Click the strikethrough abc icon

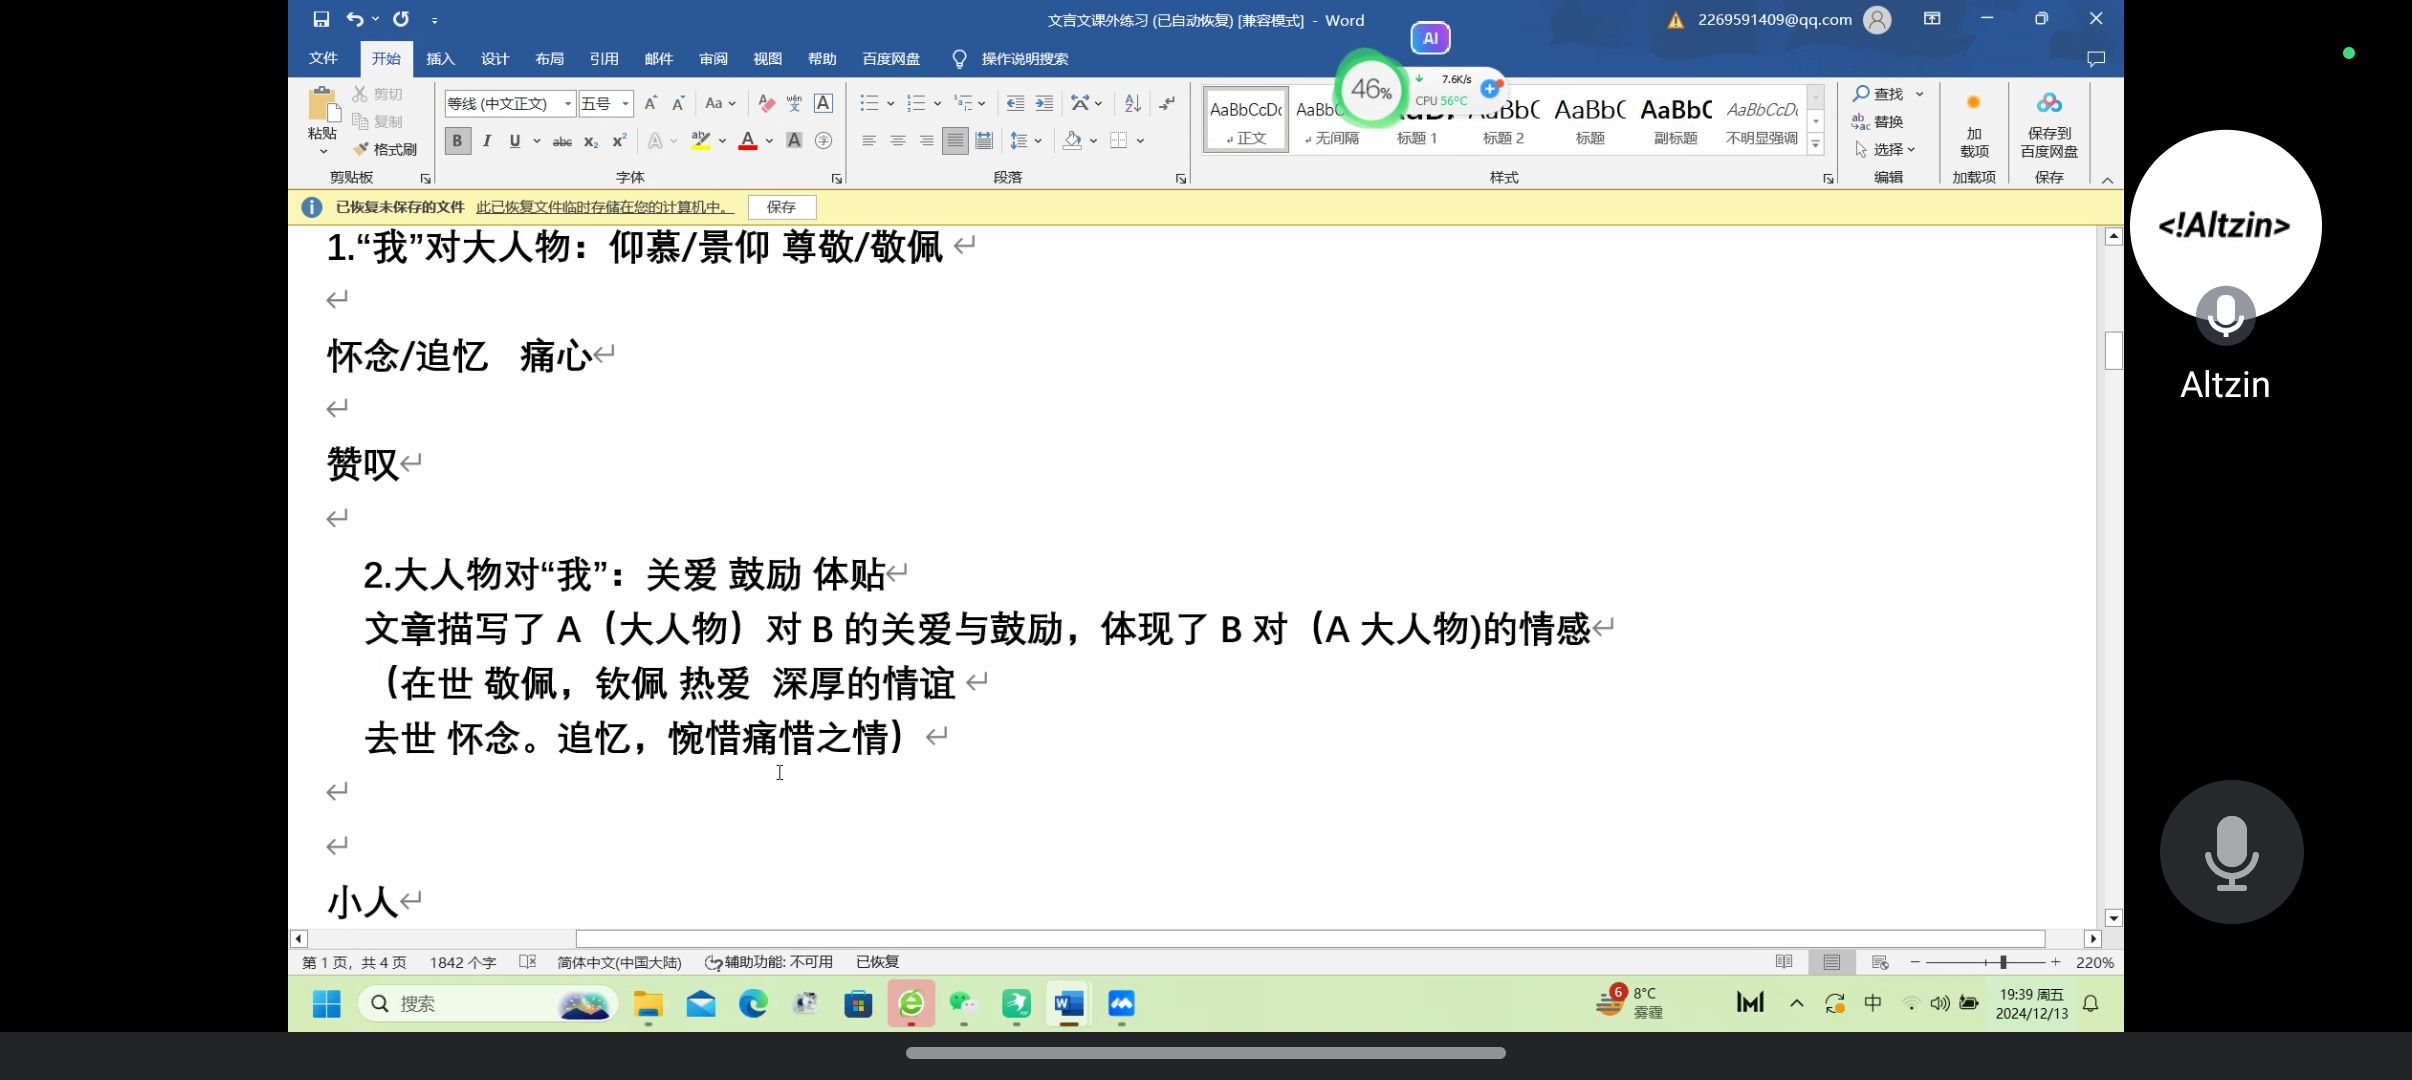562,141
